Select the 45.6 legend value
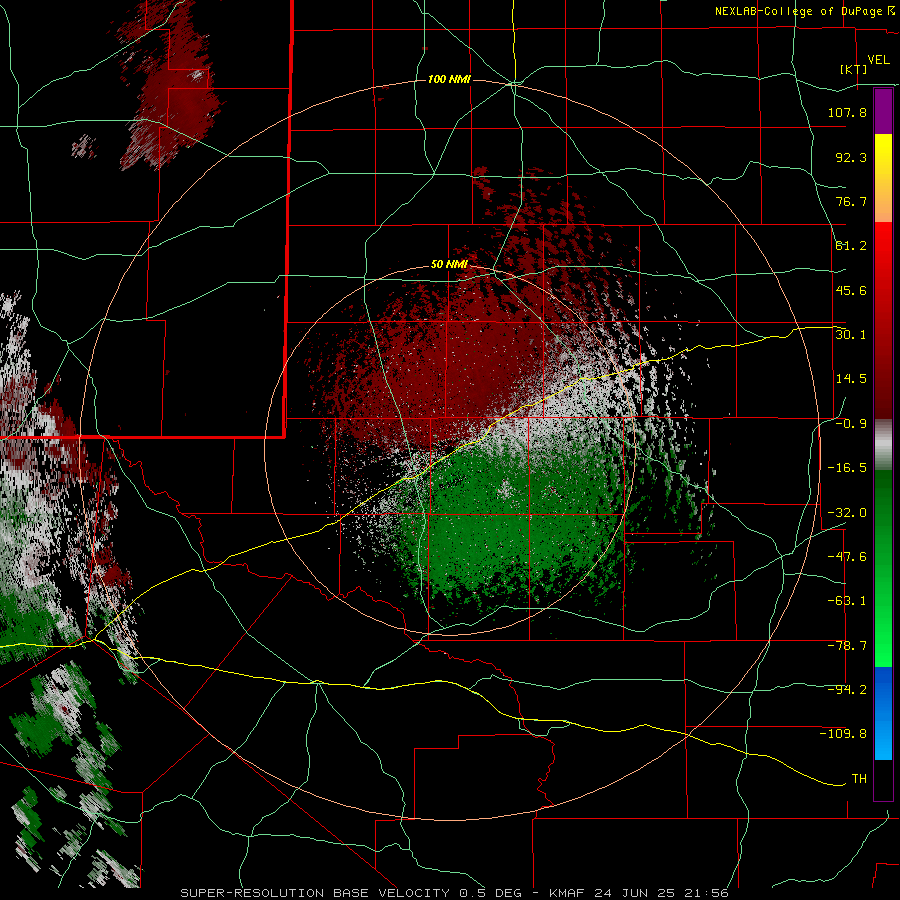The height and width of the screenshot is (900, 900). (851, 290)
